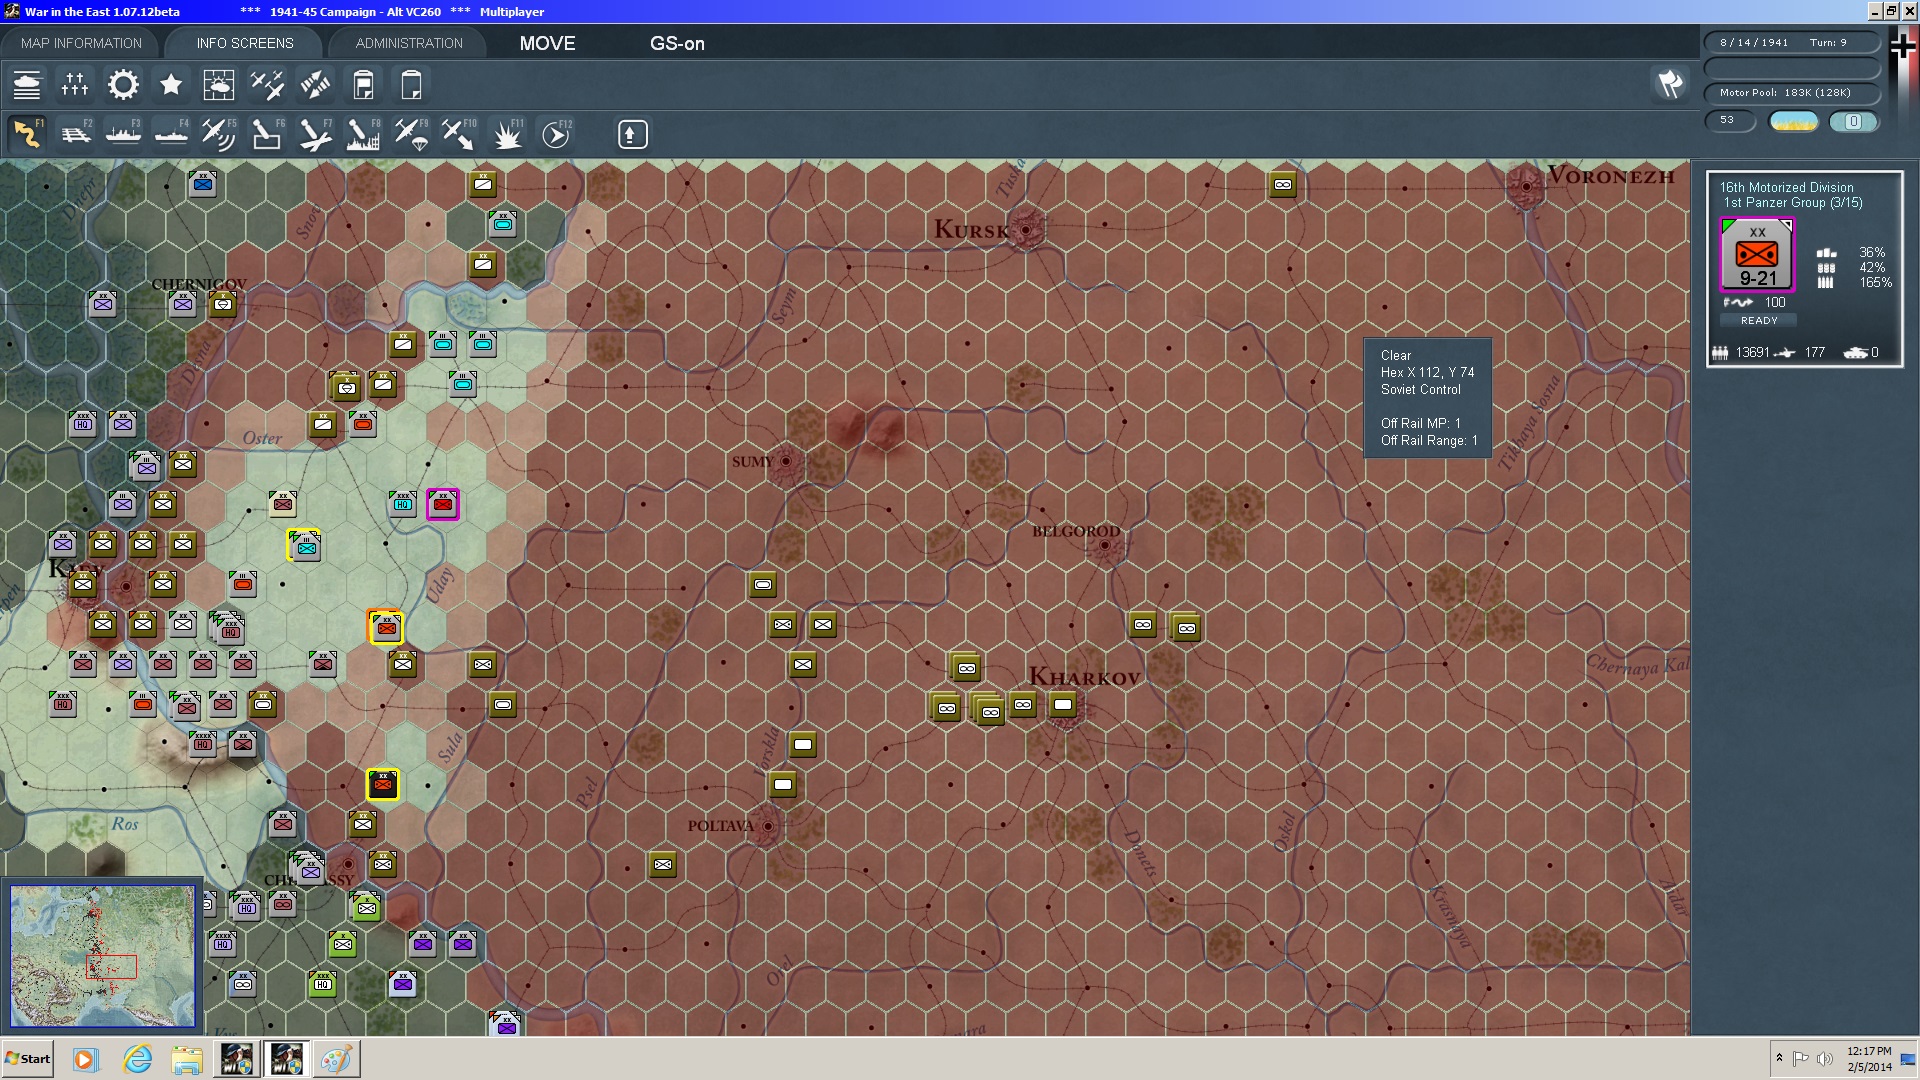
Task: Select the F8 bomb city mode
Action: pos(363,134)
